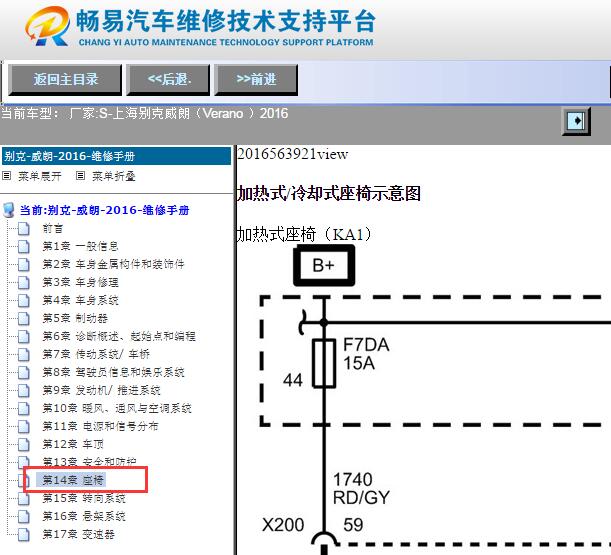Image resolution: width=611 pixels, height=555 pixels.
Task: Click page icon next to 第5章
Action: click(24, 318)
